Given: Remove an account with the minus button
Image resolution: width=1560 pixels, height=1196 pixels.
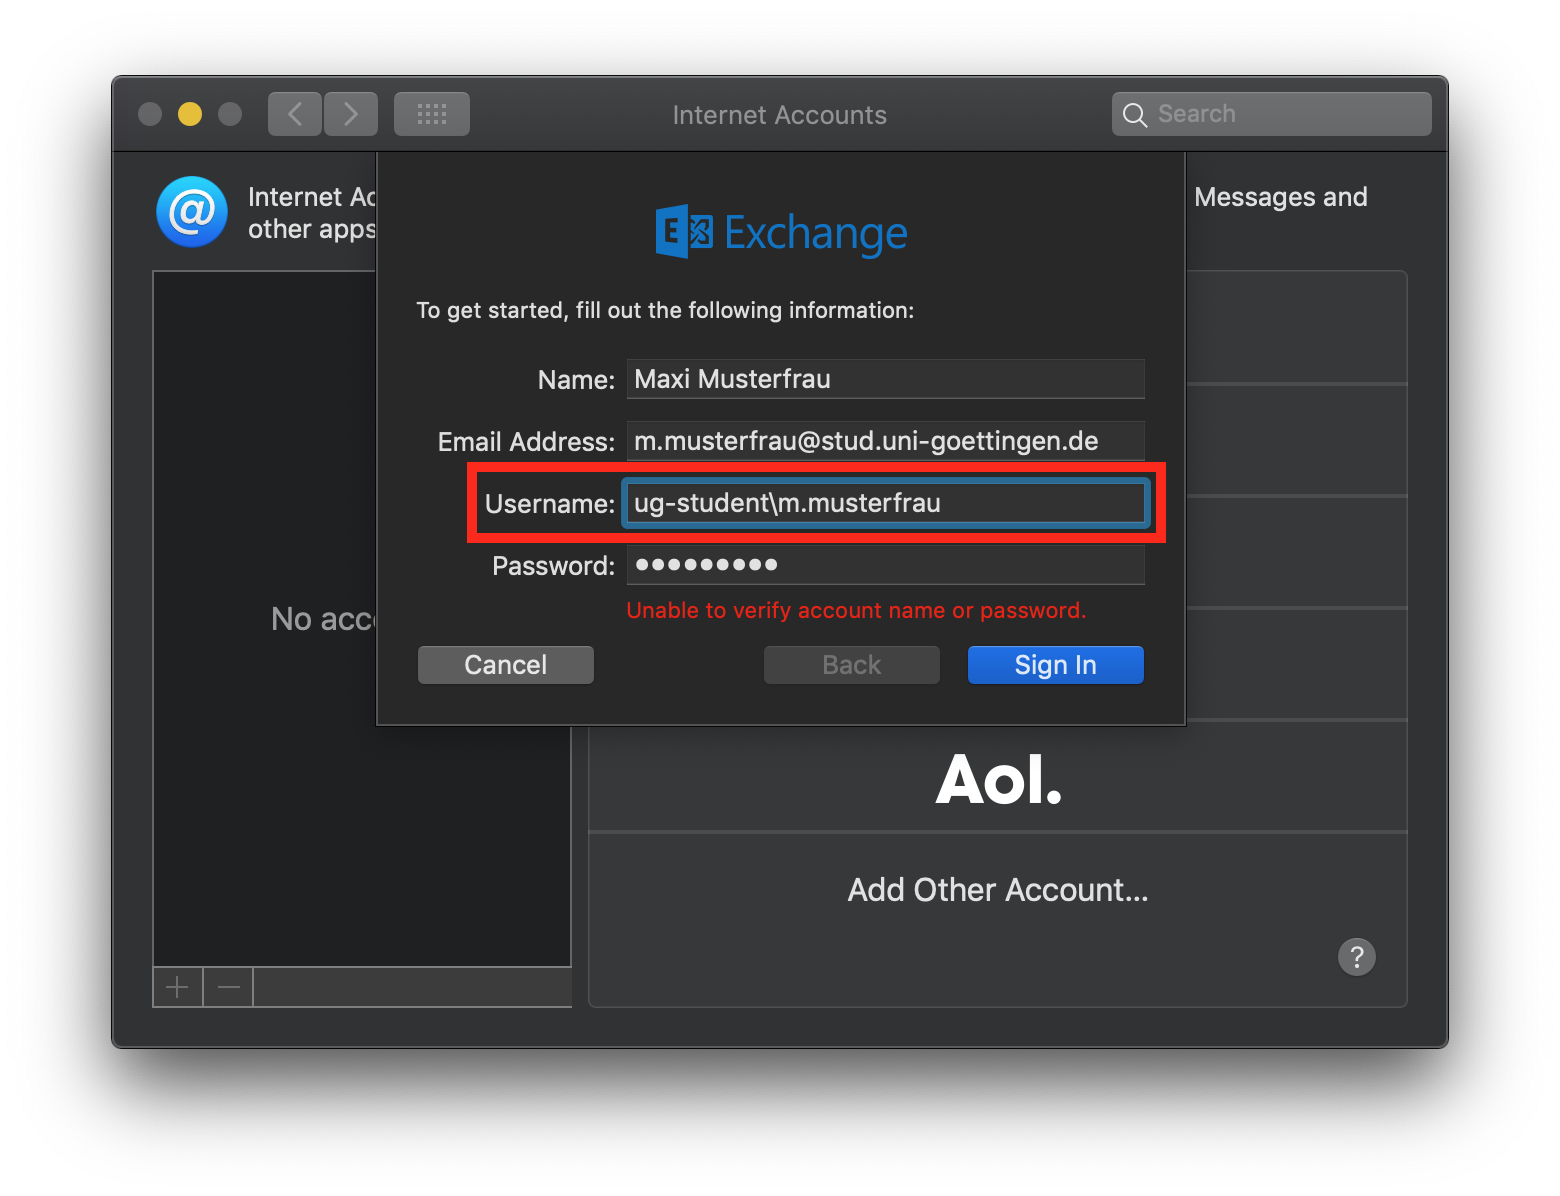Looking at the screenshot, I should (229, 988).
